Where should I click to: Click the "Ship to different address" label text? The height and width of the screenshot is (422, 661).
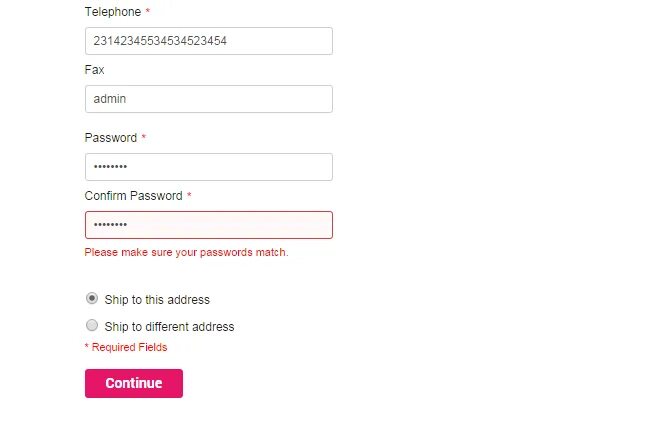click(169, 326)
